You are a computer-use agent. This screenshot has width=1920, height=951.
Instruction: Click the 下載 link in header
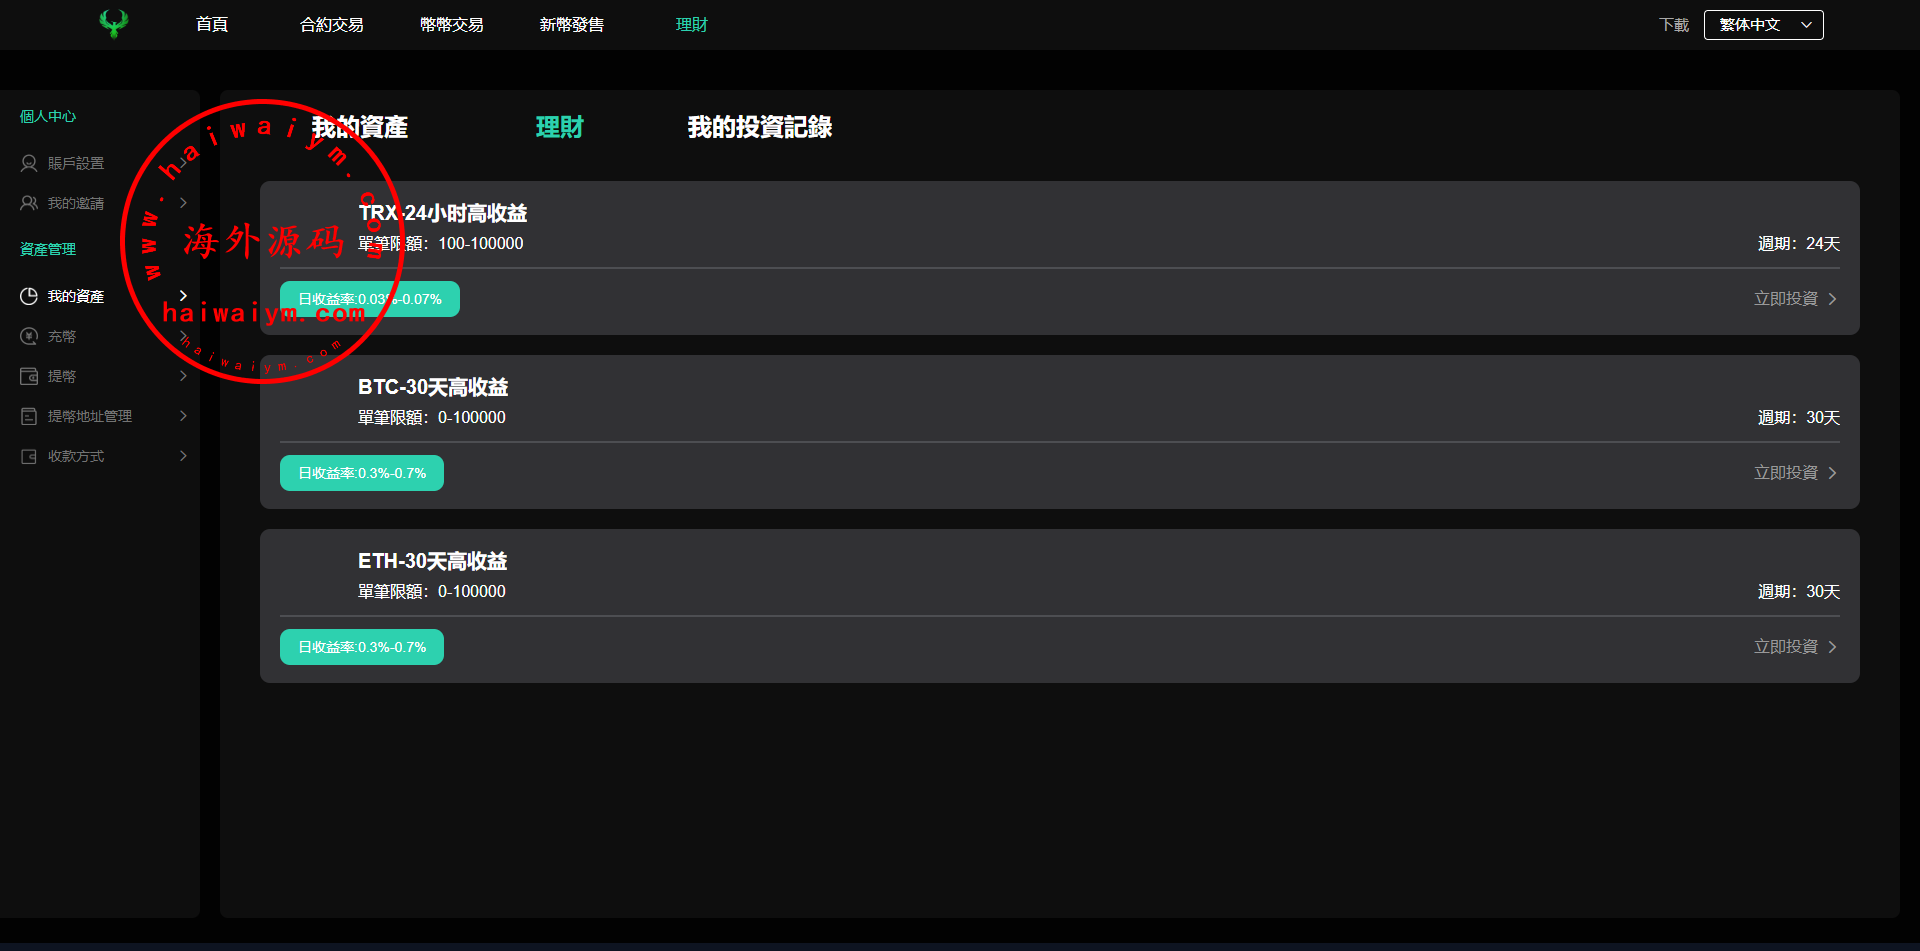[x=1673, y=25]
